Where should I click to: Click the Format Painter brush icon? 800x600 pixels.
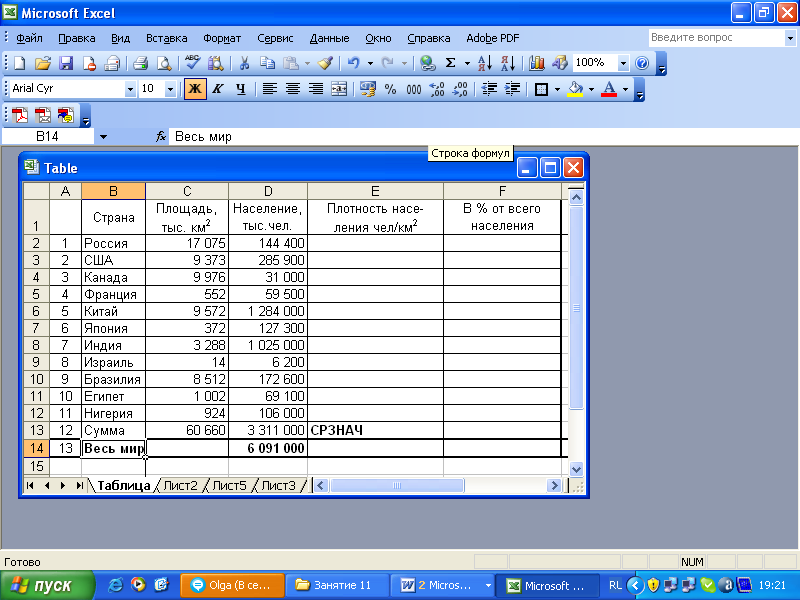pyautogui.click(x=326, y=63)
